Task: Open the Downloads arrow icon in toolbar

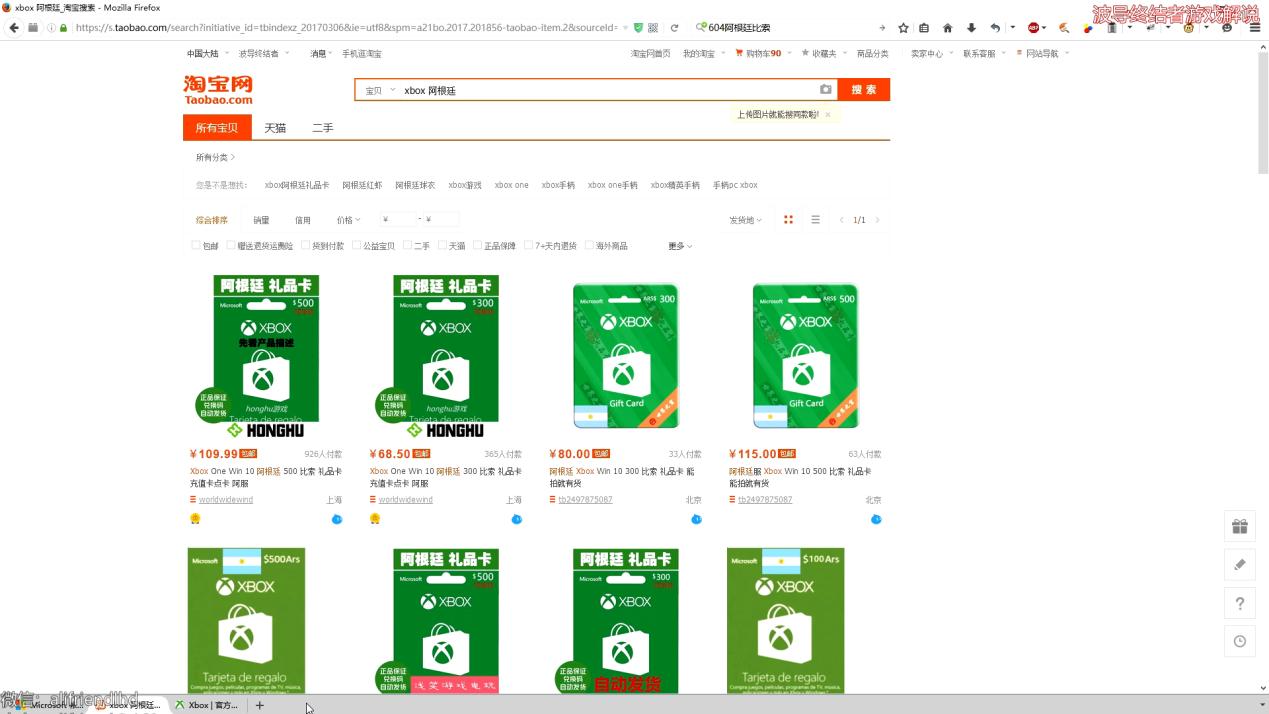Action: click(971, 28)
